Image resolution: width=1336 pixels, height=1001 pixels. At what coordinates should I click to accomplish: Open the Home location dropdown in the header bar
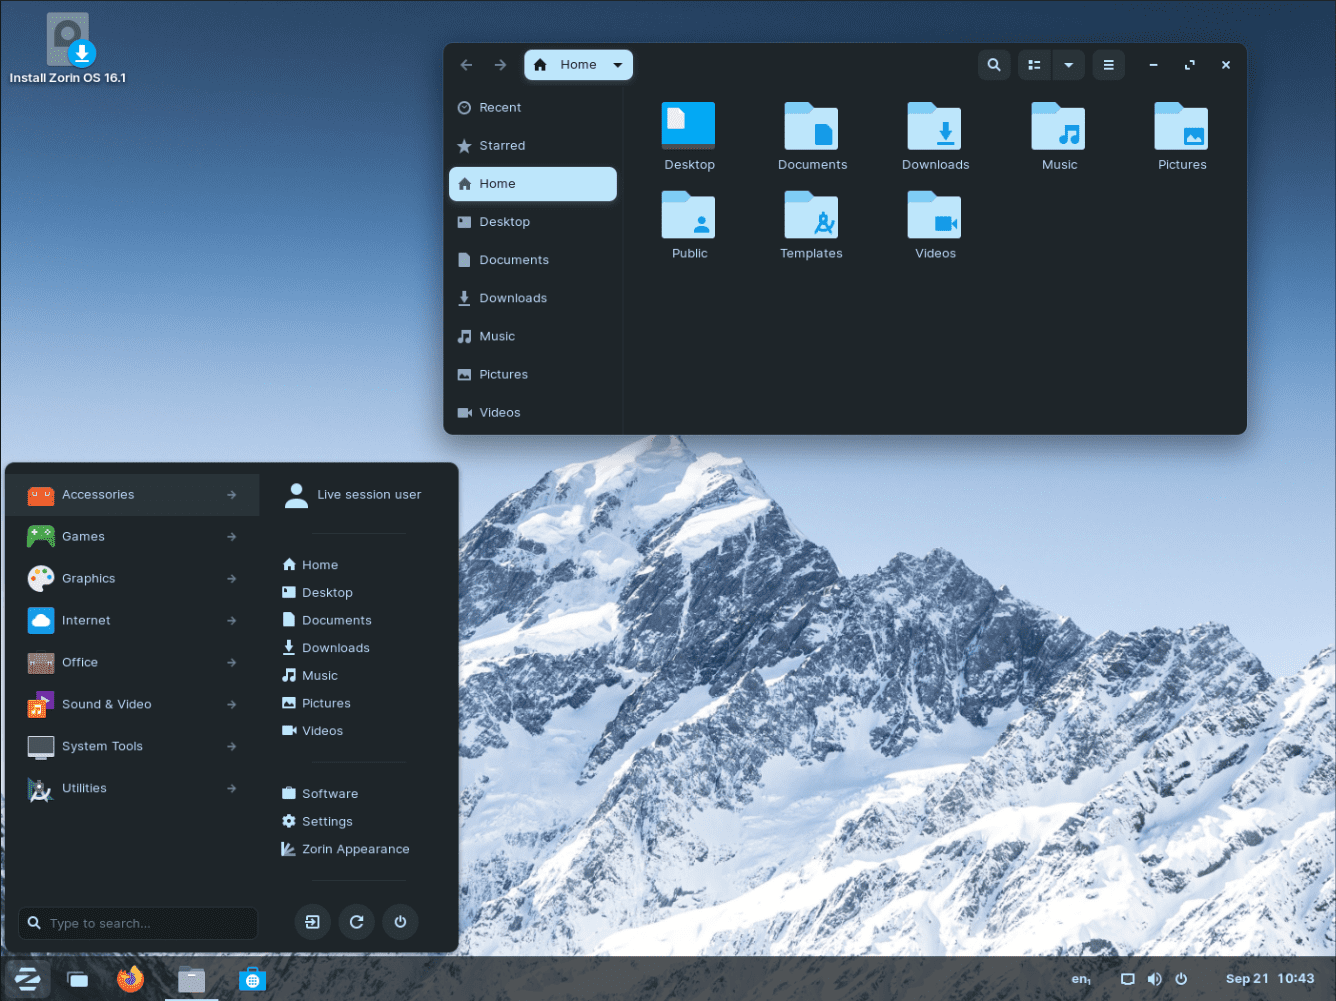[620, 64]
